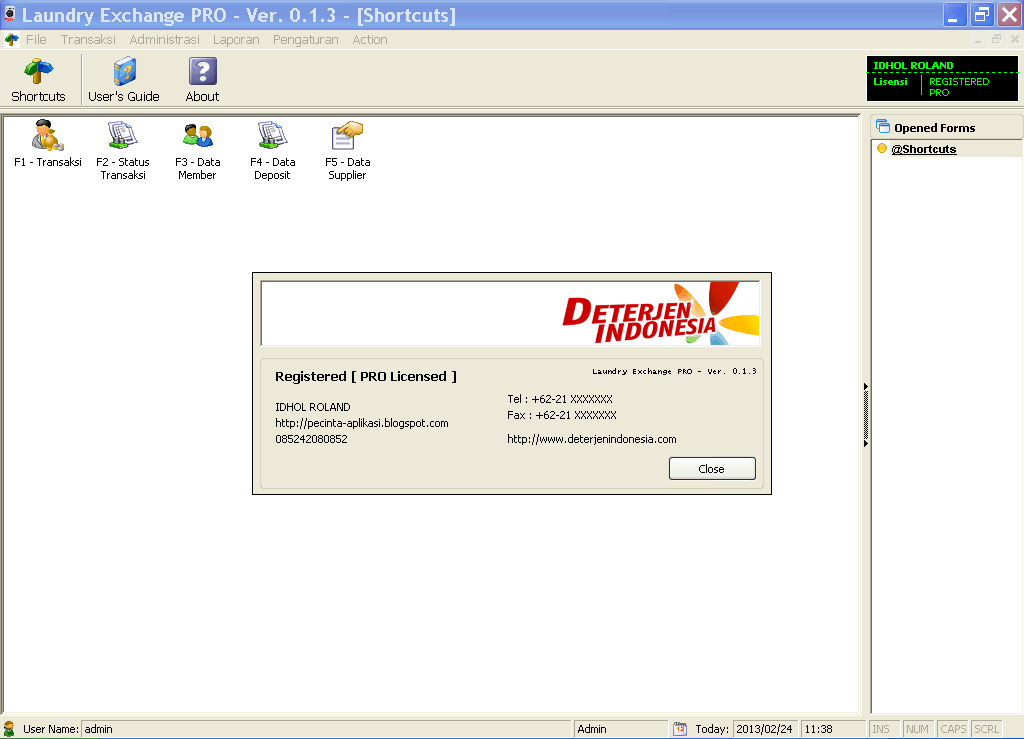Screen dimensions: 1024x739
Task: Click the SCRL indicator
Action: tap(987, 729)
